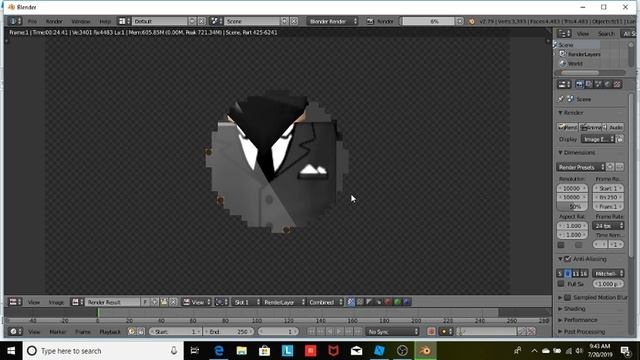Toggle the red auto-keyframe record button
640x360 pixels.
coord(431,332)
